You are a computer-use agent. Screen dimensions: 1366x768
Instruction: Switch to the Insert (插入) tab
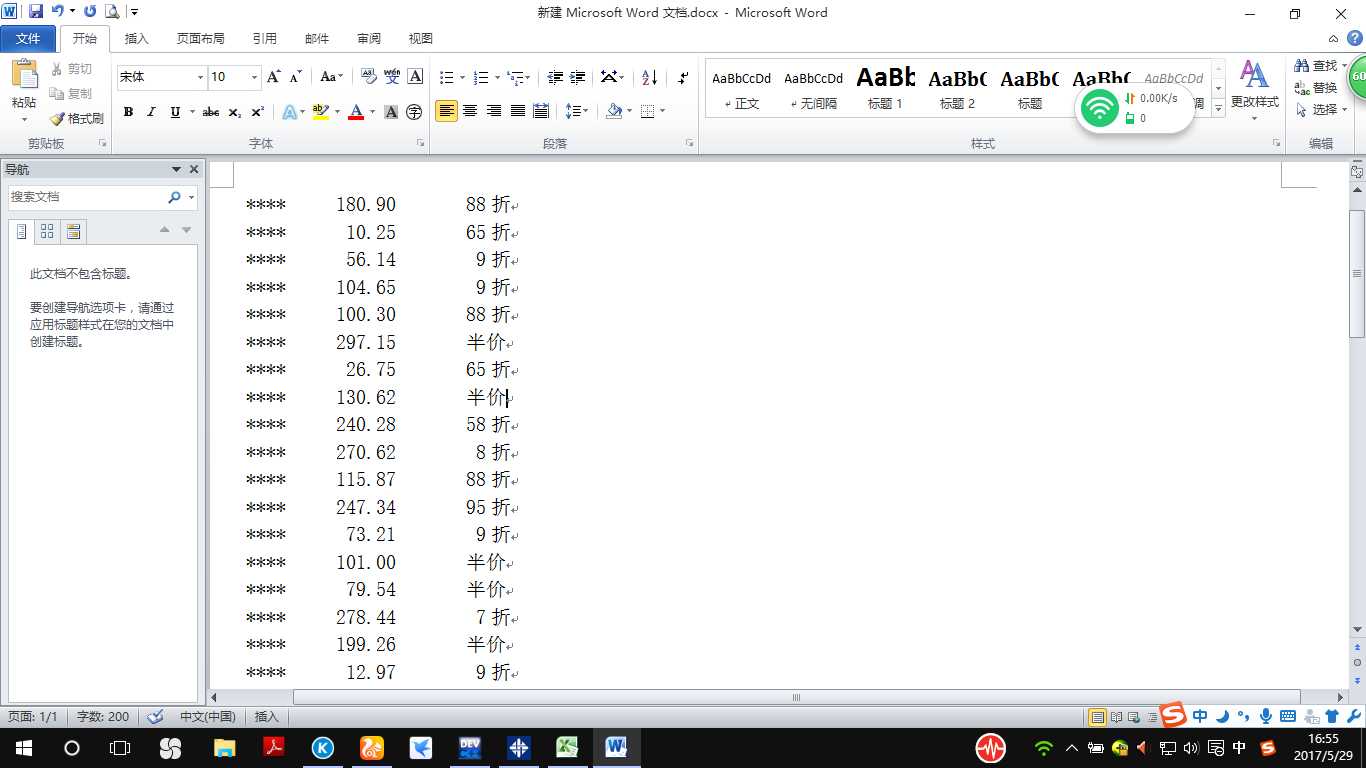(x=136, y=38)
